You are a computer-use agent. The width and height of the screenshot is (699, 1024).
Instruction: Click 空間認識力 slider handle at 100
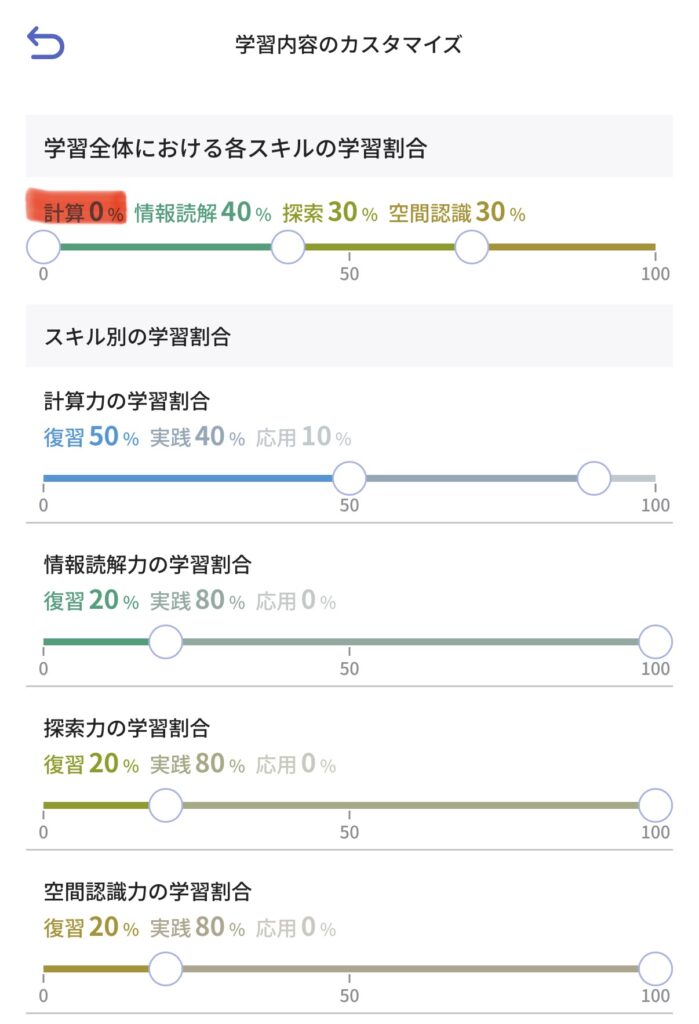pos(655,967)
